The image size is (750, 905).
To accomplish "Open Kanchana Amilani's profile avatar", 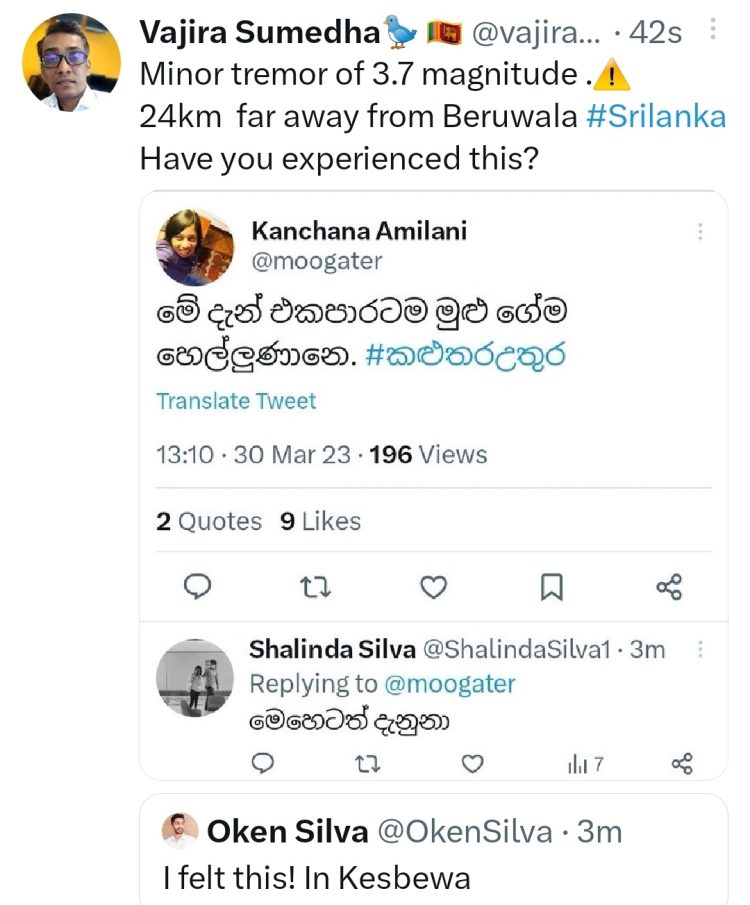I will (x=196, y=247).
